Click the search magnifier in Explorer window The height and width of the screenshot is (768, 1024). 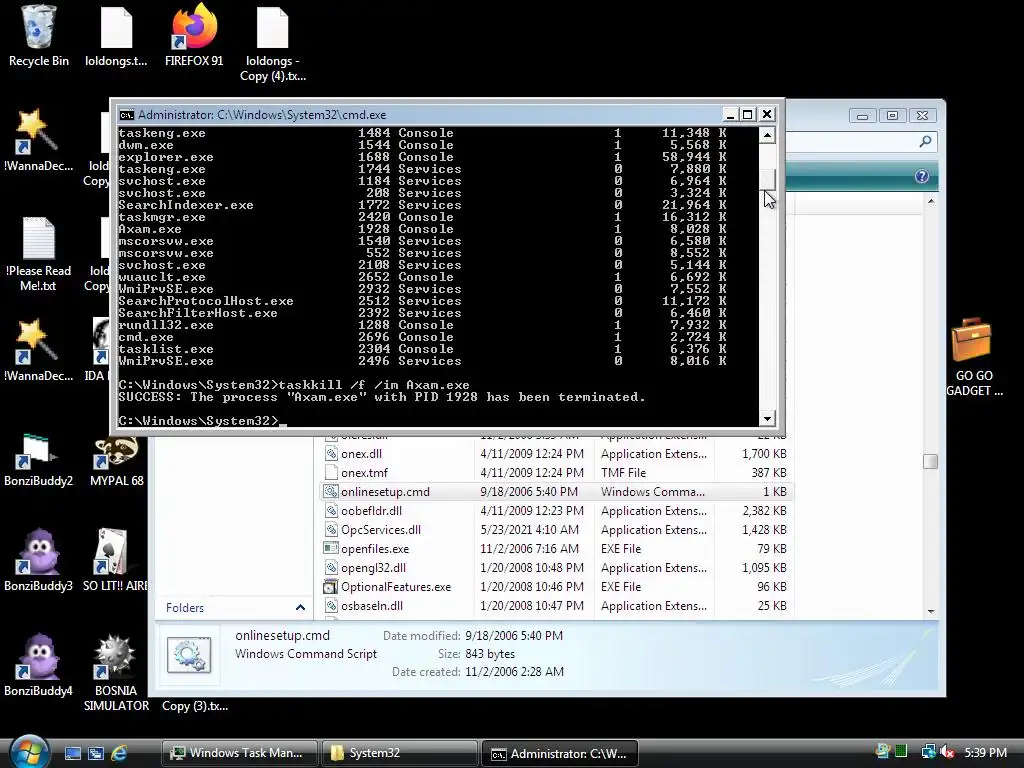[925, 142]
